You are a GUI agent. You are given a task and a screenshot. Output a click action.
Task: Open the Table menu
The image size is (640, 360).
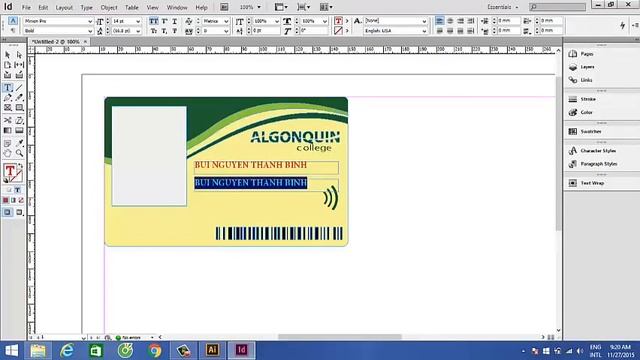131,8
